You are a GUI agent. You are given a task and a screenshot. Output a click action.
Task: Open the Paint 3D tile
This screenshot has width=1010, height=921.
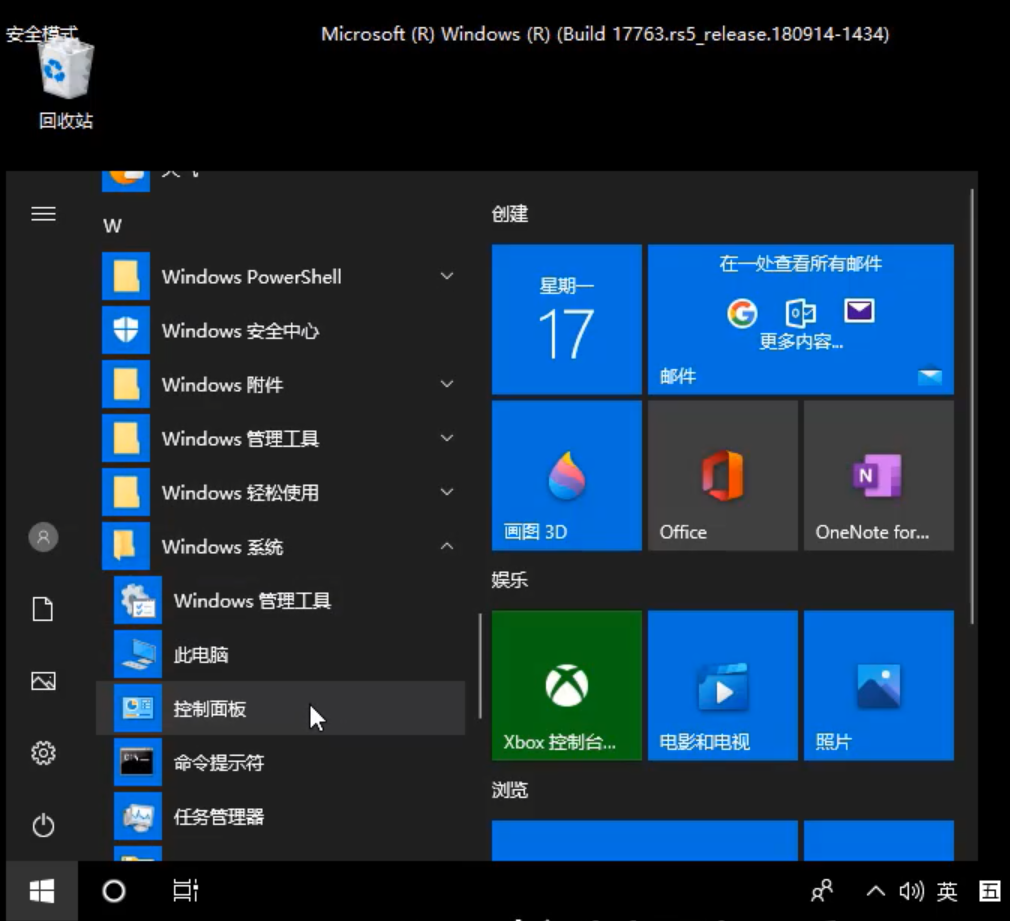[x=566, y=475]
